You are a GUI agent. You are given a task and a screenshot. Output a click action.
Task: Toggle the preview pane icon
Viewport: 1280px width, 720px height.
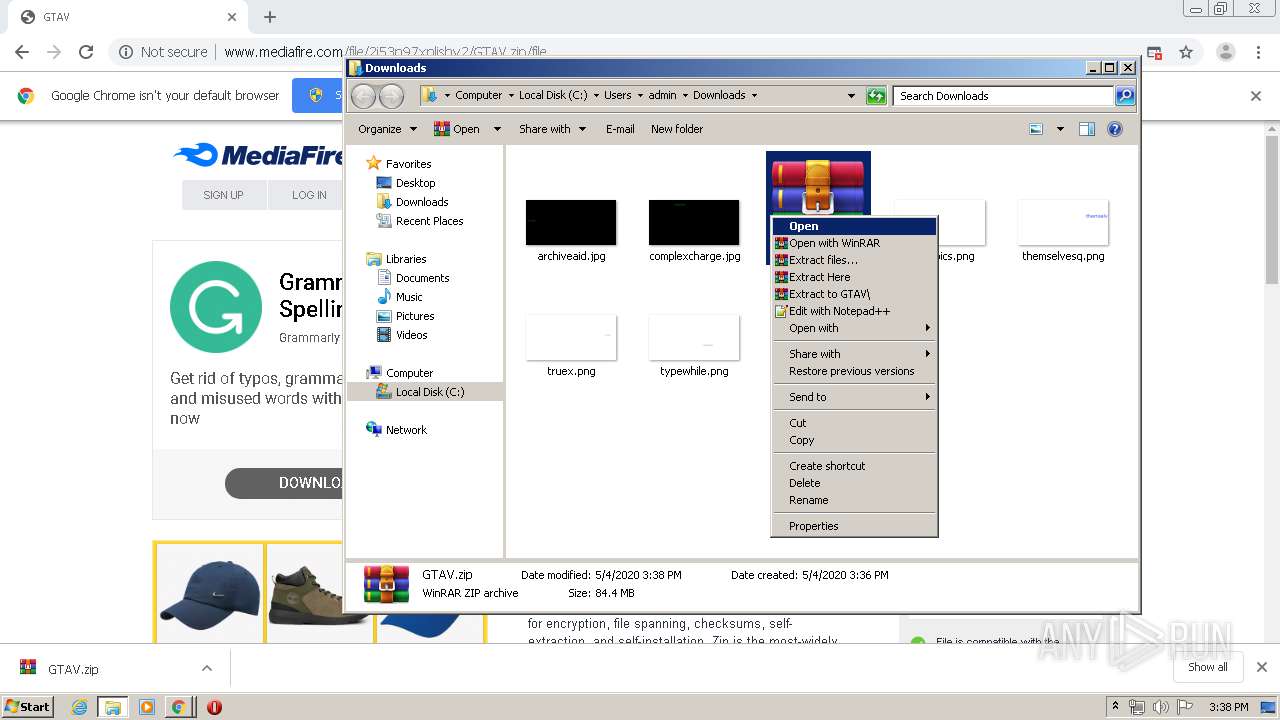(x=1087, y=129)
